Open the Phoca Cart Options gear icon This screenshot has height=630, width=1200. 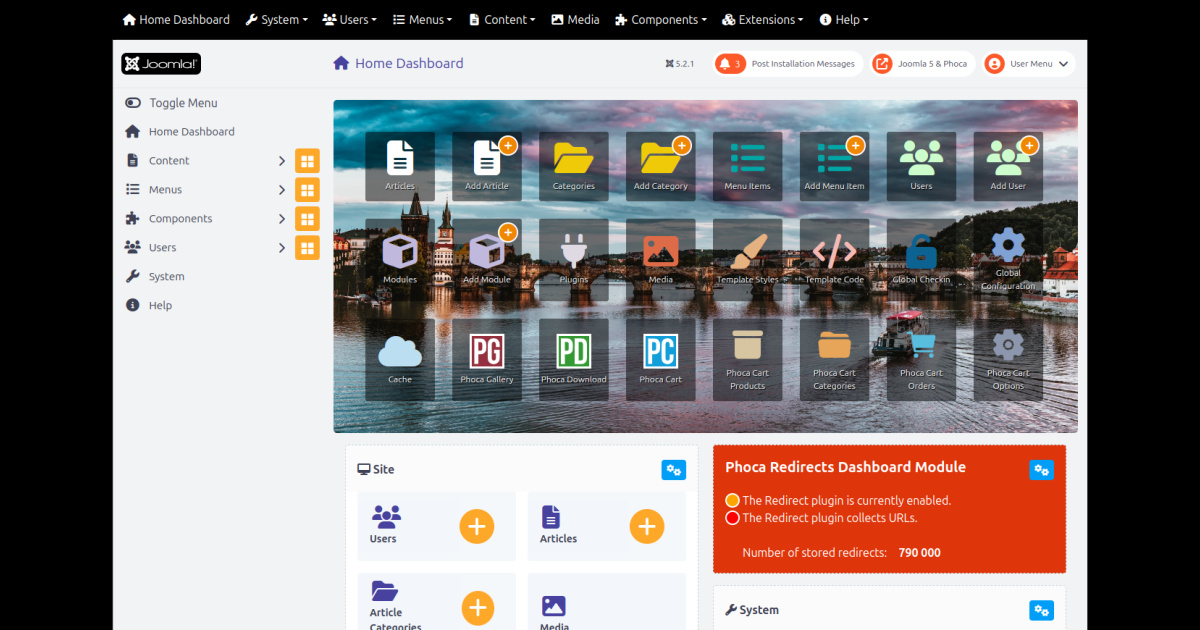tap(1008, 360)
